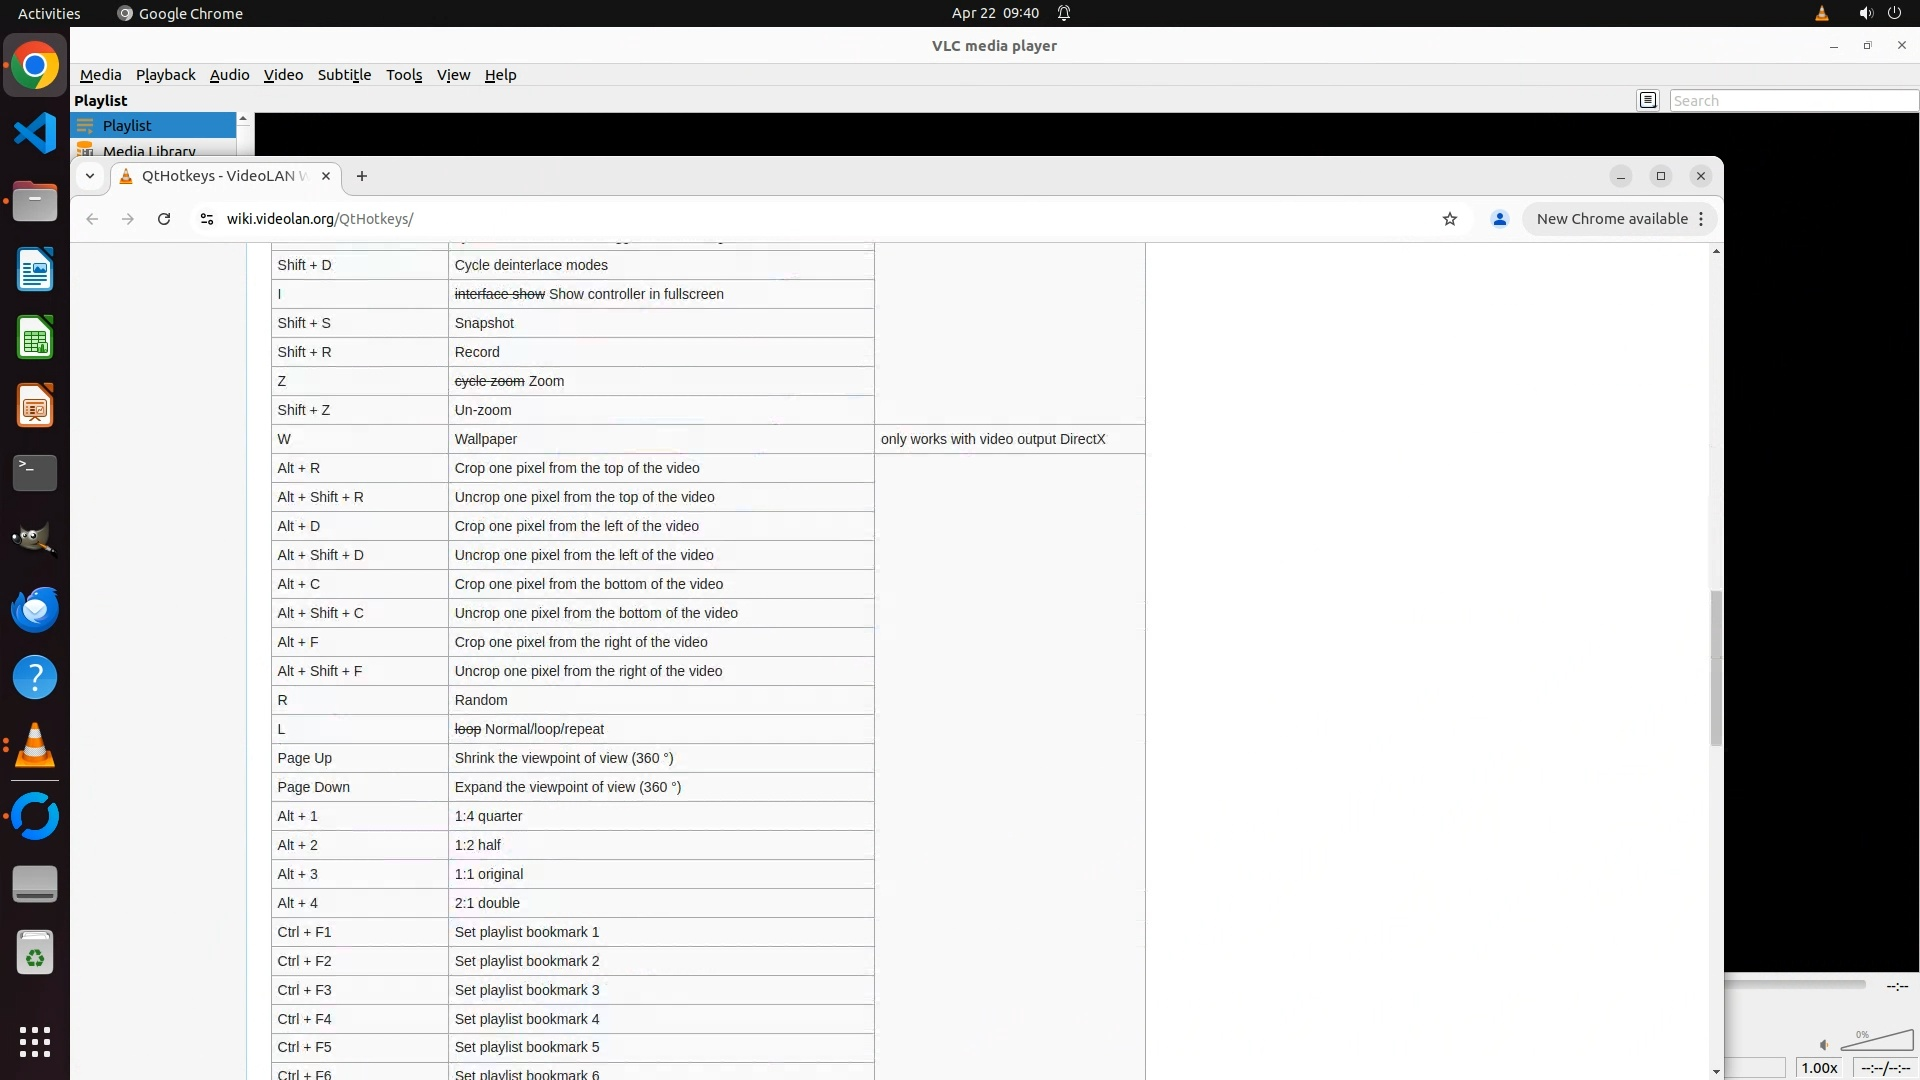The width and height of the screenshot is (1920, 1080).
Task: Open Thunderbird mail from dock
Action: click(x=35, y=609)
